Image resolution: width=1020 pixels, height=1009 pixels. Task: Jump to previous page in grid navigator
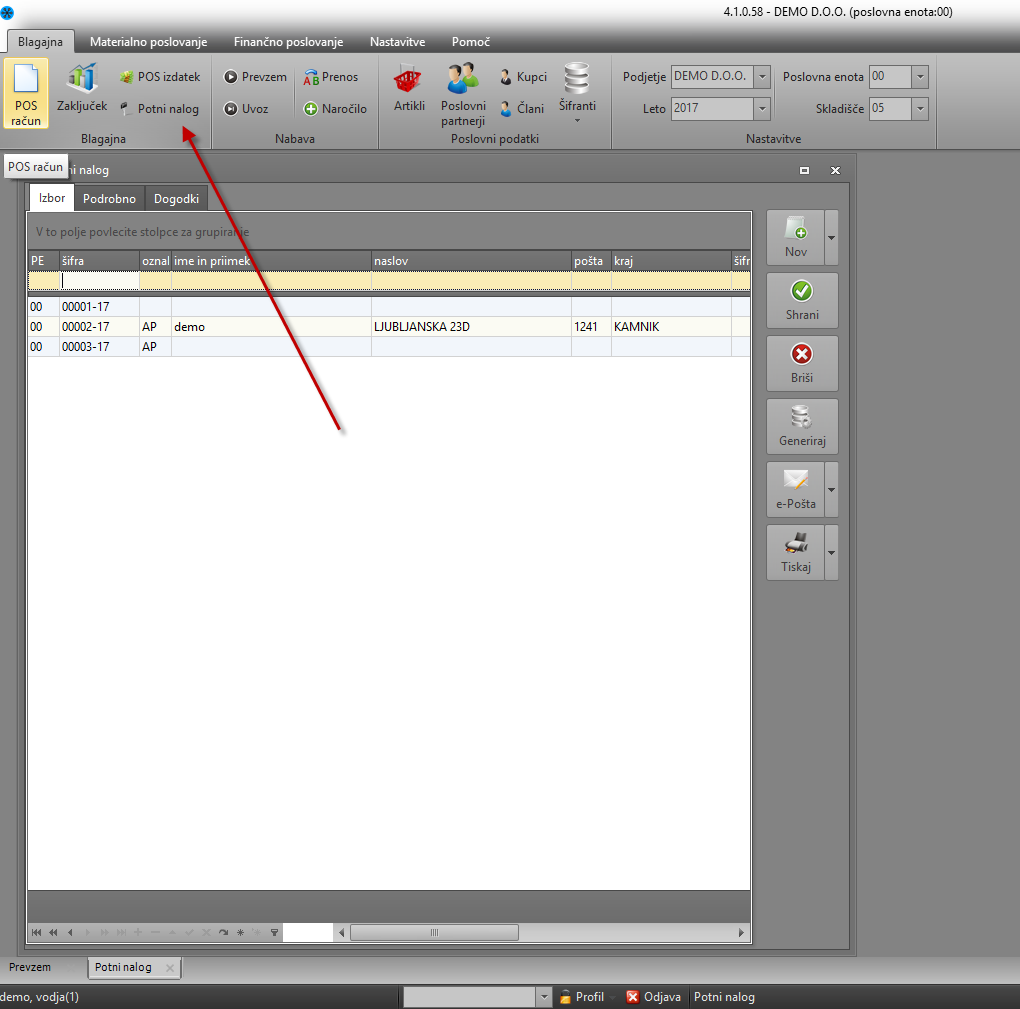coord(53,932)
